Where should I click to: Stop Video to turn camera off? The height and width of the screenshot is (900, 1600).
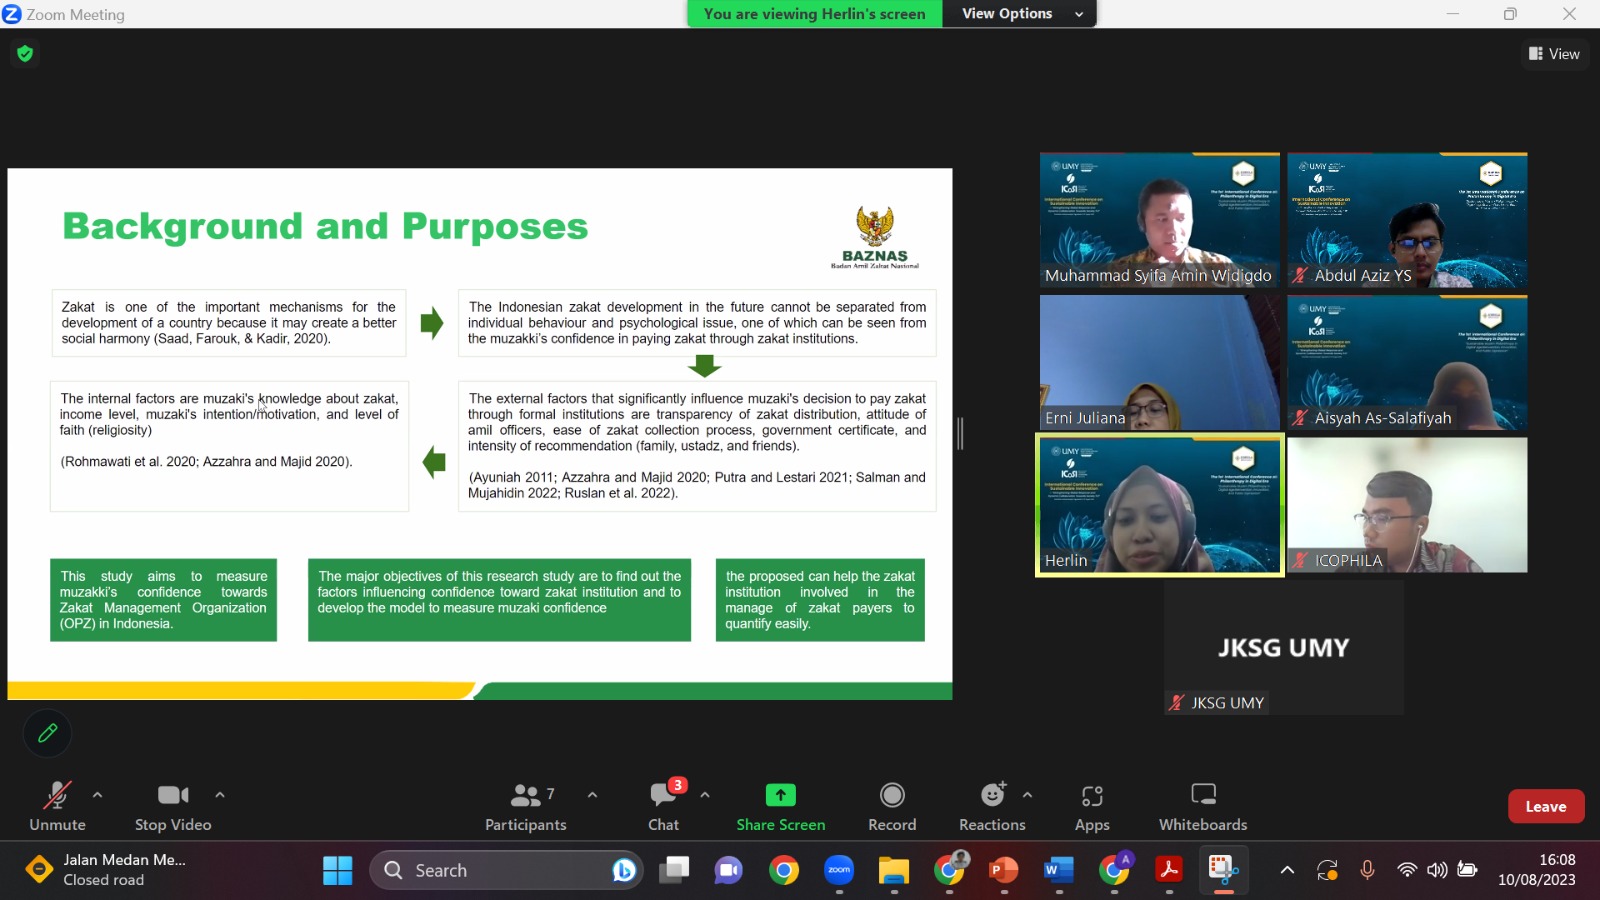click(x=173, y=806)
